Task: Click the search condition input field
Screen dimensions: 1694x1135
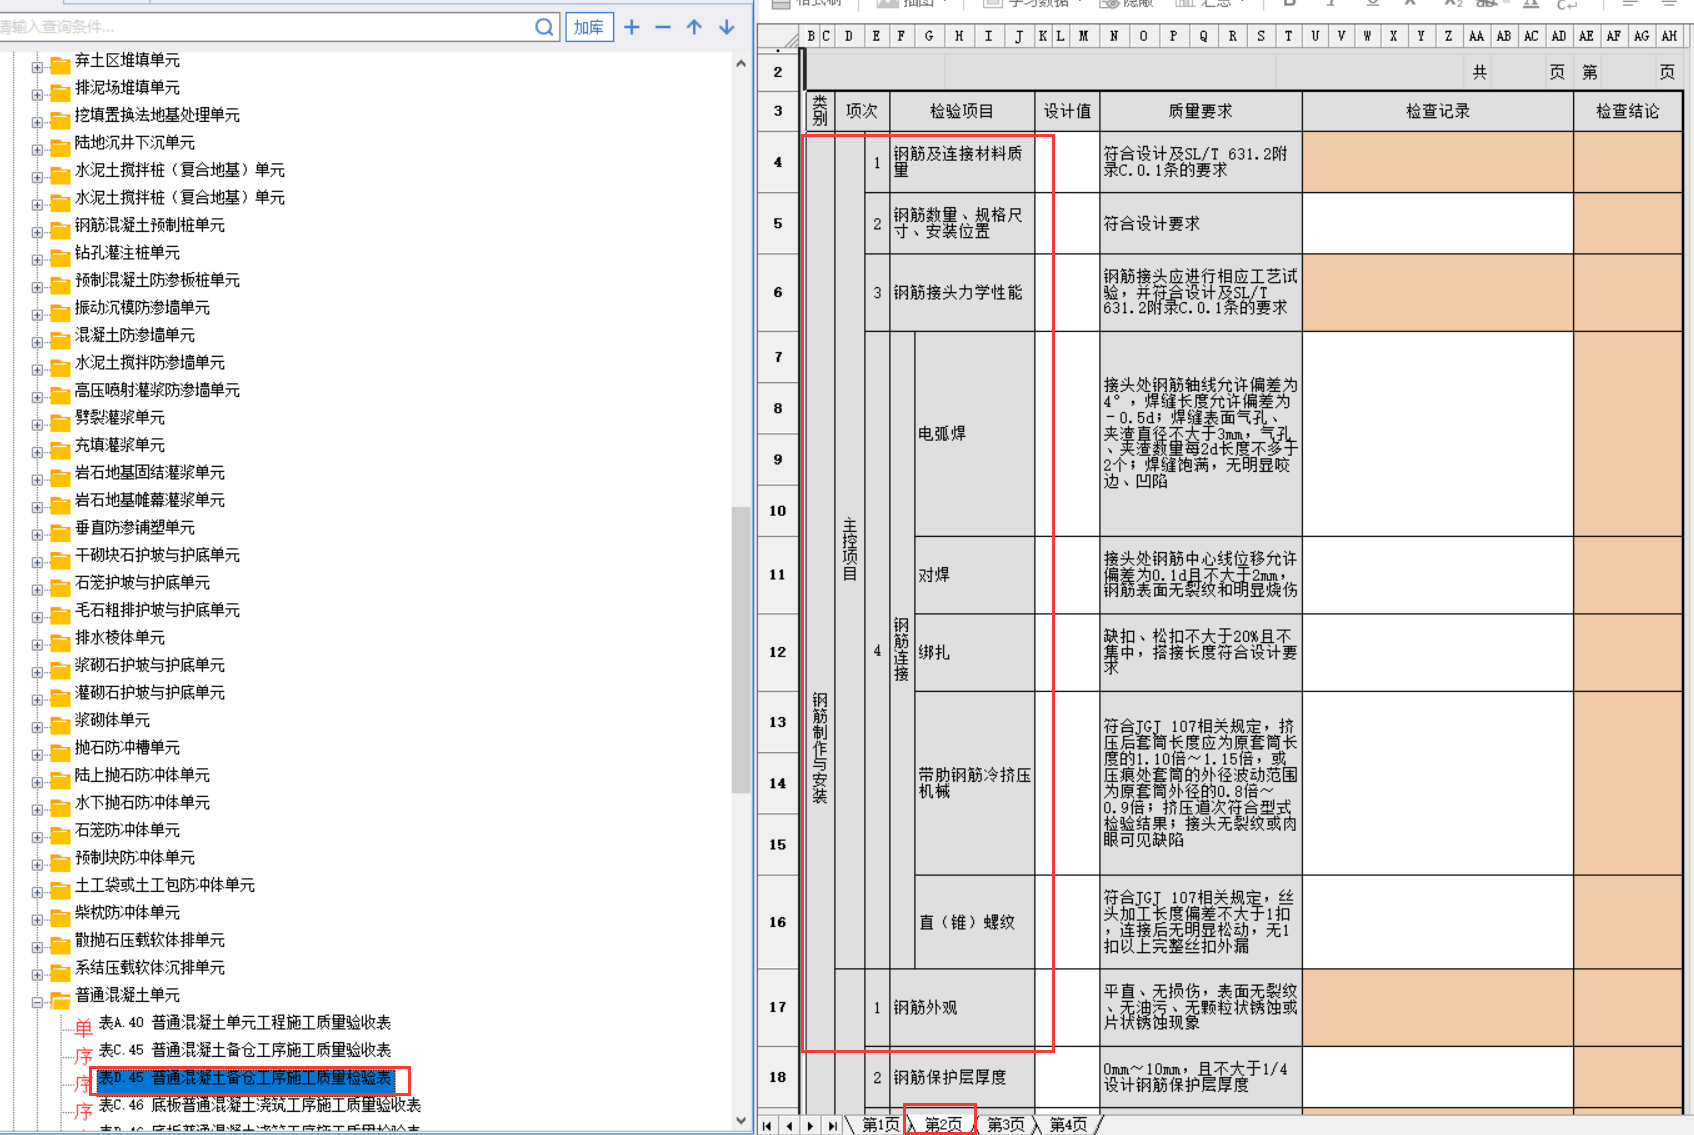Action: 265,27
